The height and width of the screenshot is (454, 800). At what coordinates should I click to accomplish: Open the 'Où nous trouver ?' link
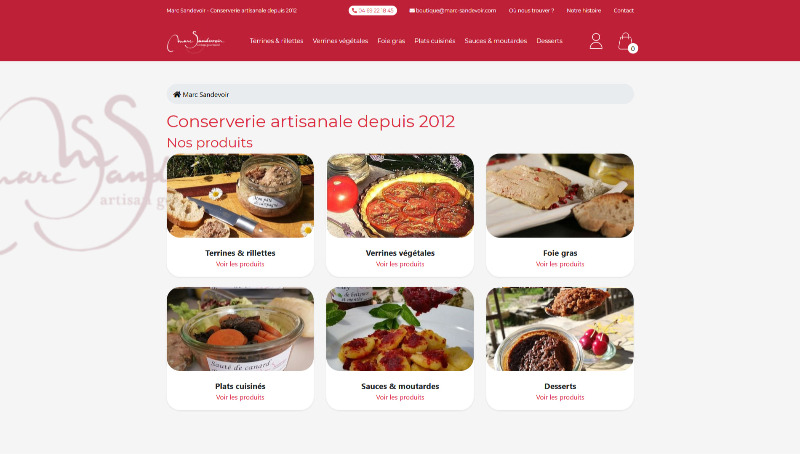coord(531,10)
